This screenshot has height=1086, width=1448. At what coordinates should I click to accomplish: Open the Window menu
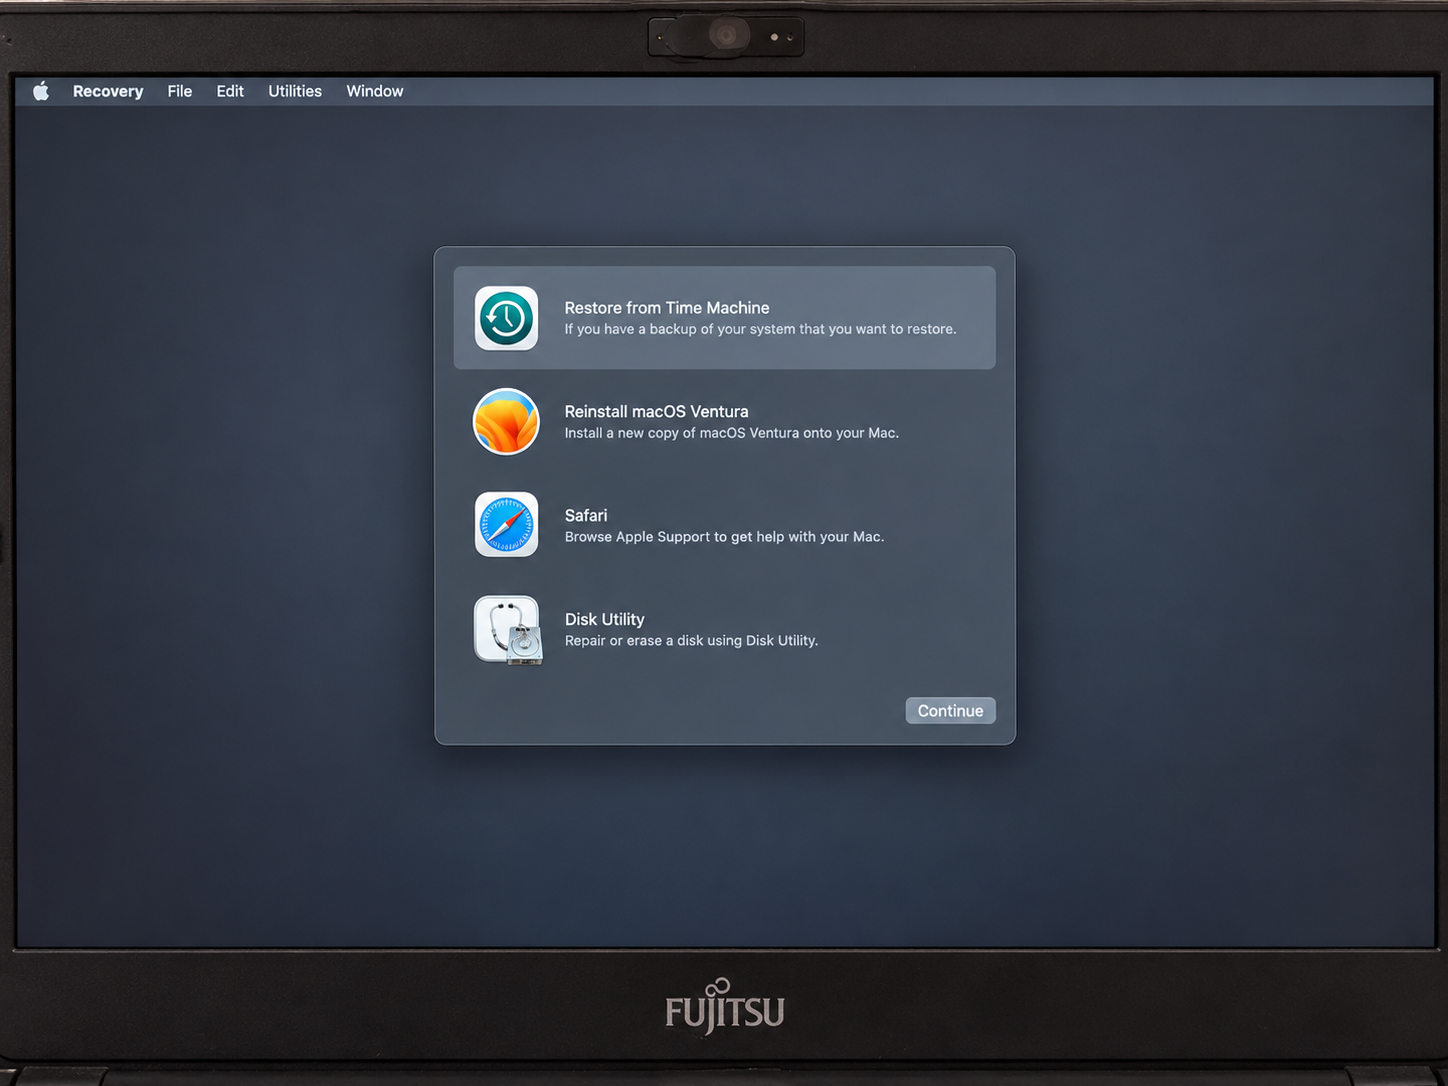coord(375,91)
